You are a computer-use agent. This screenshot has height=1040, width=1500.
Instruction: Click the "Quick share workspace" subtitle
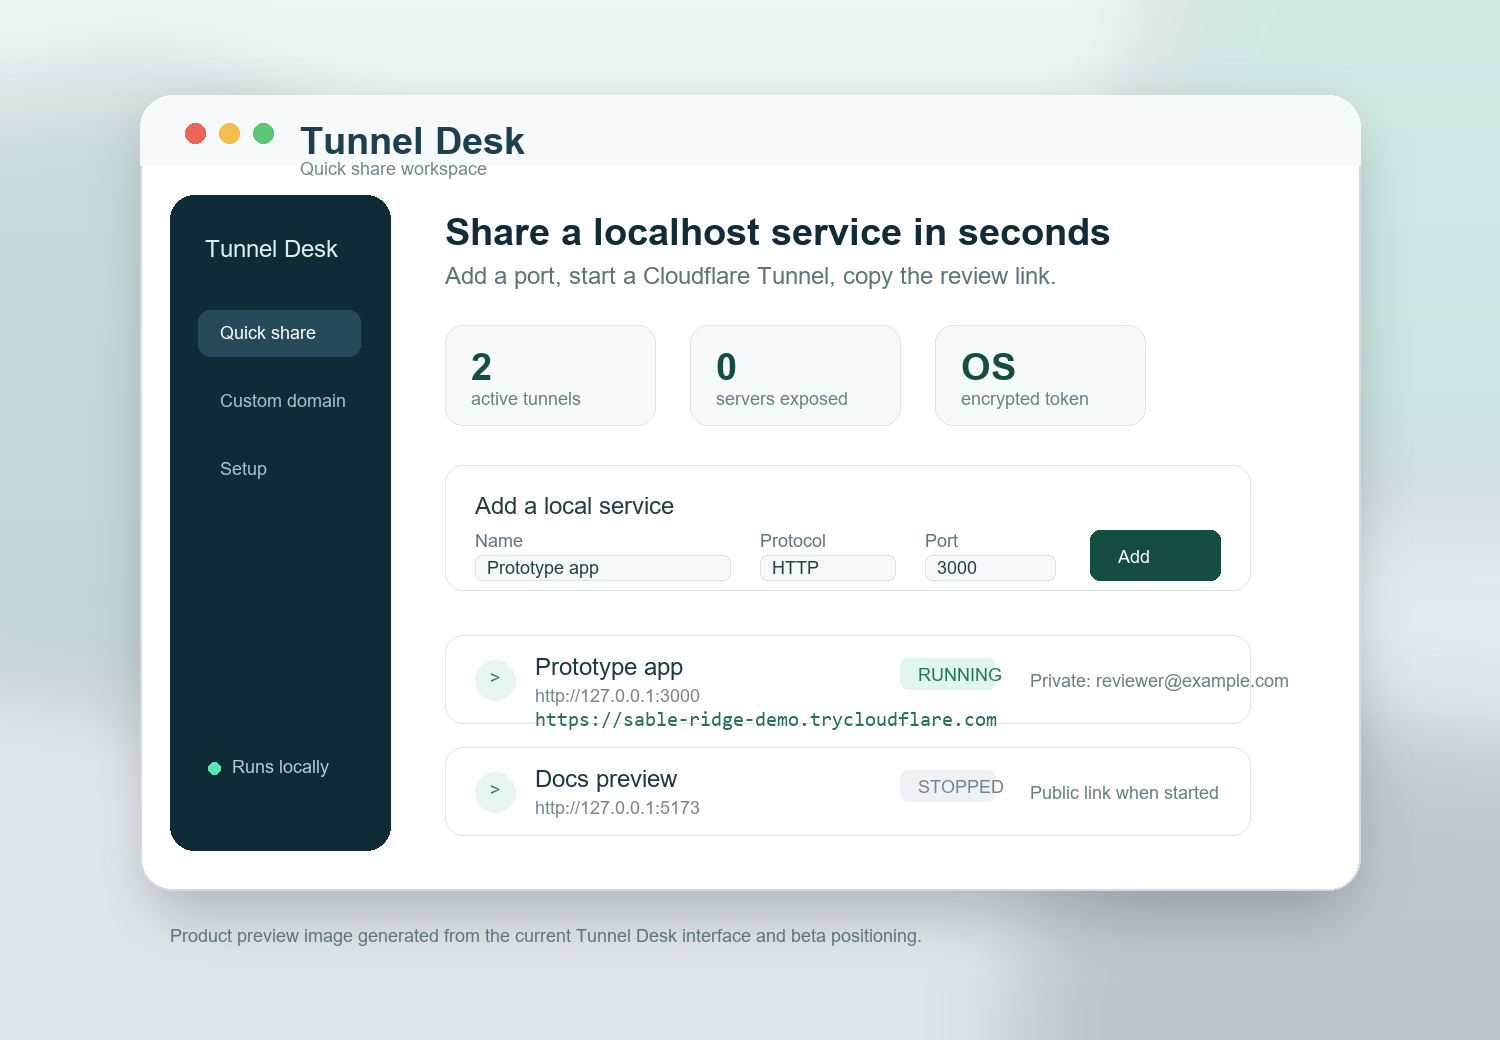click(393, 169)
